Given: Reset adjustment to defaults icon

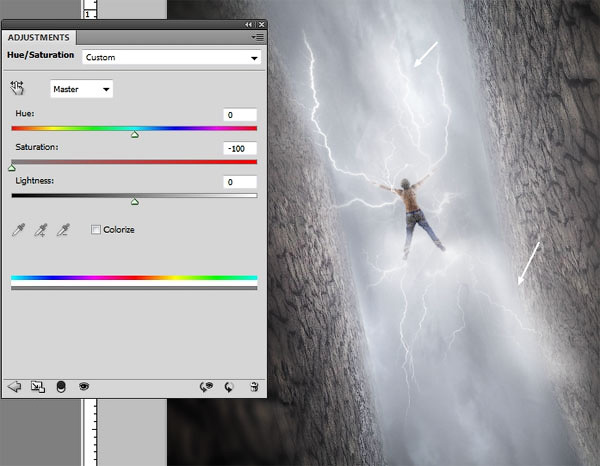Looking at the screenshot, I should (230, 385).
